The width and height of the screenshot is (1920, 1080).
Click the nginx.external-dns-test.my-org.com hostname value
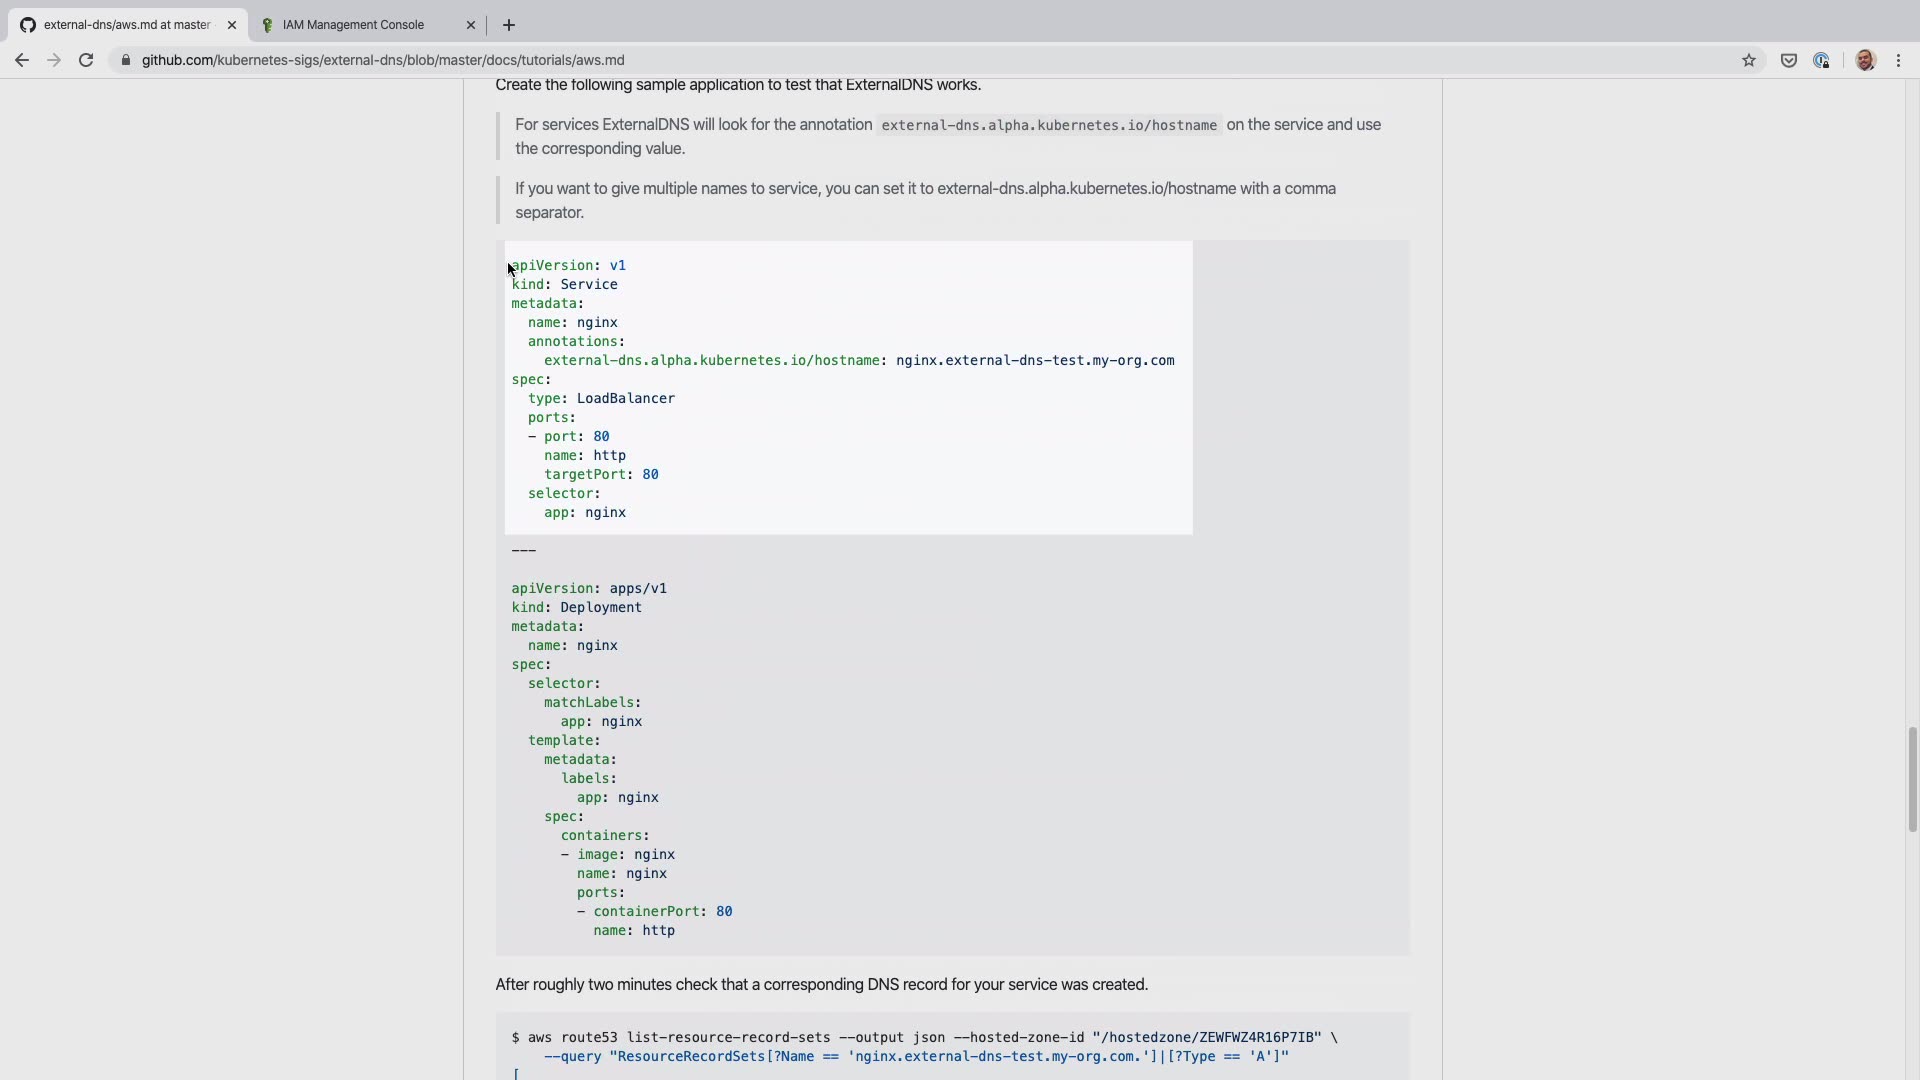coord(1034,360)
